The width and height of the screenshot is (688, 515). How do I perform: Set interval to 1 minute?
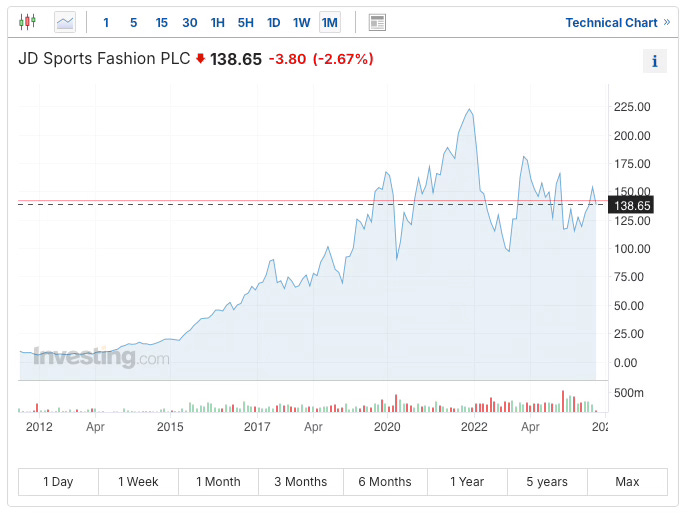coord(106,23)
